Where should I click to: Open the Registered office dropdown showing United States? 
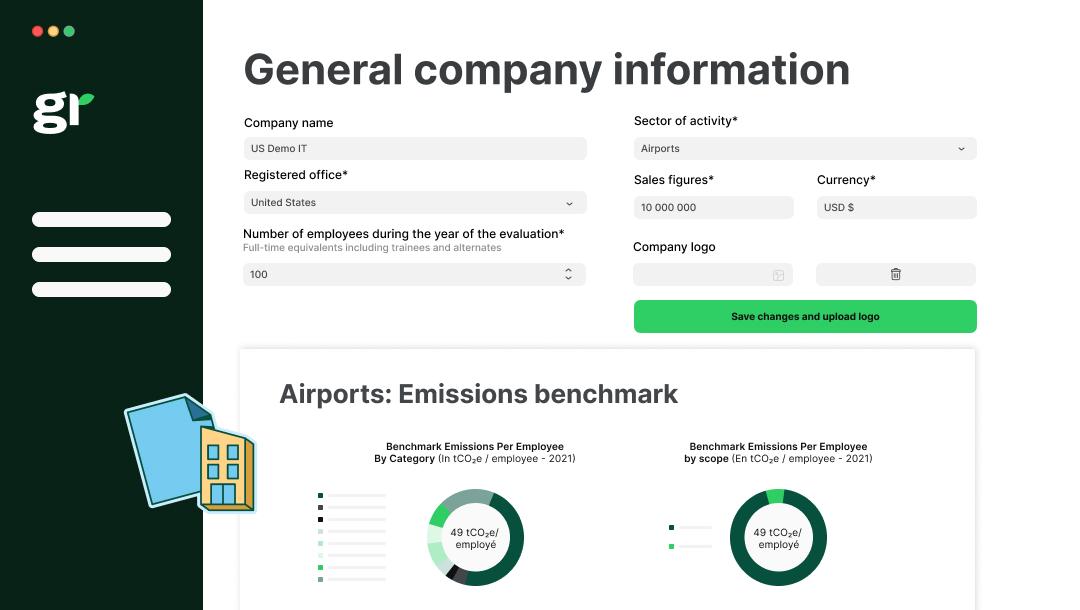pyautogui.click(x=415, y=203)
